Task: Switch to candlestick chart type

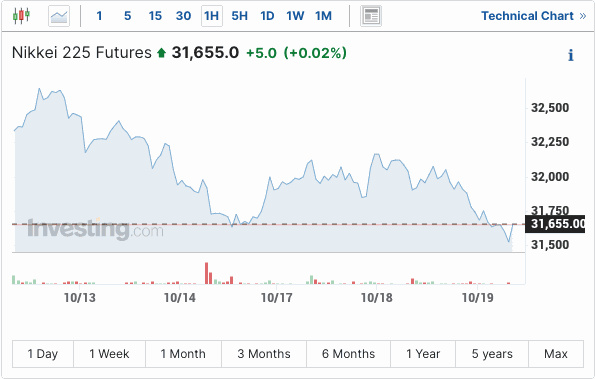Action: pyautogui.click(x=21, y=16)
